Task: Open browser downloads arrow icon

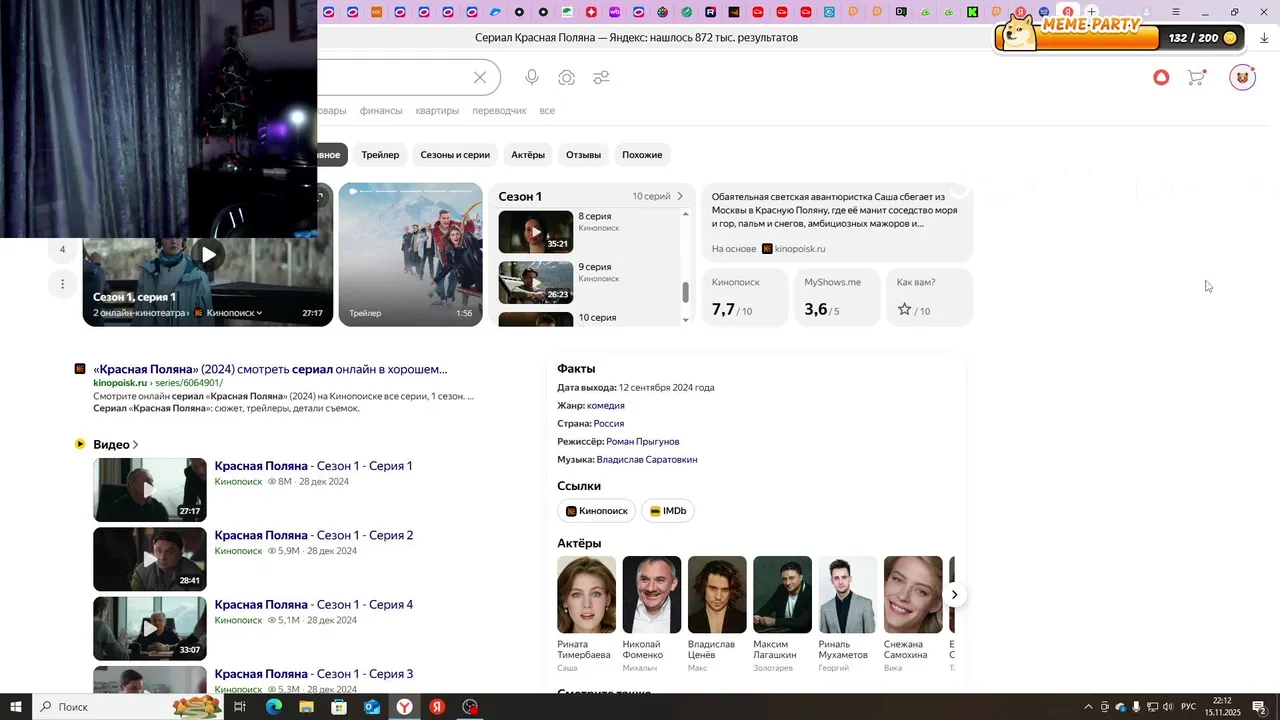Action: coord(1266,37)
